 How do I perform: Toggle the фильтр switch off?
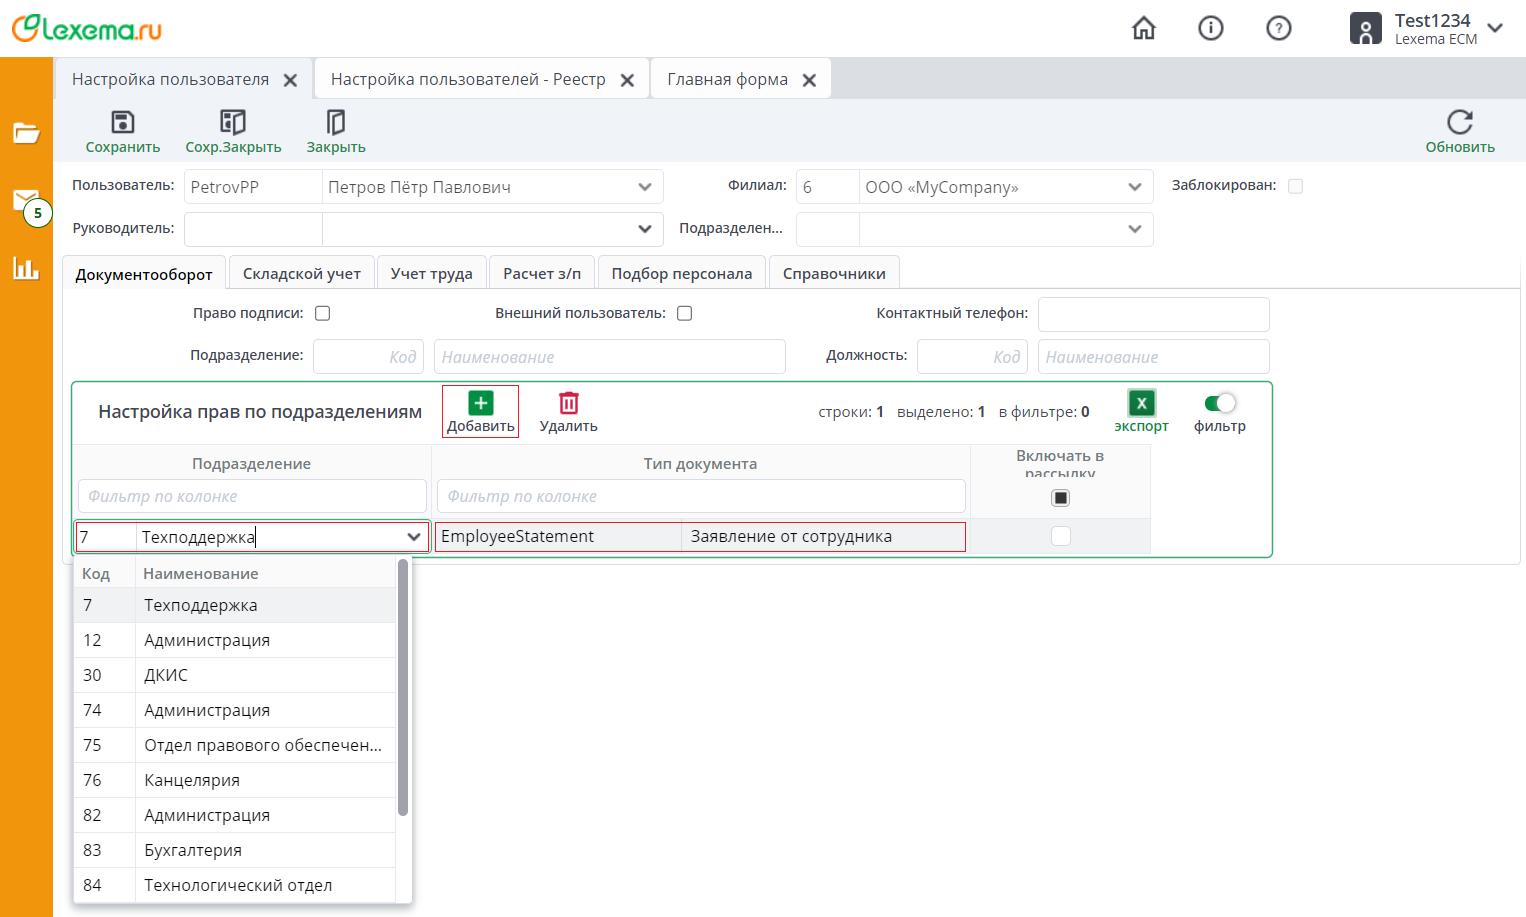pos(1219,404)
